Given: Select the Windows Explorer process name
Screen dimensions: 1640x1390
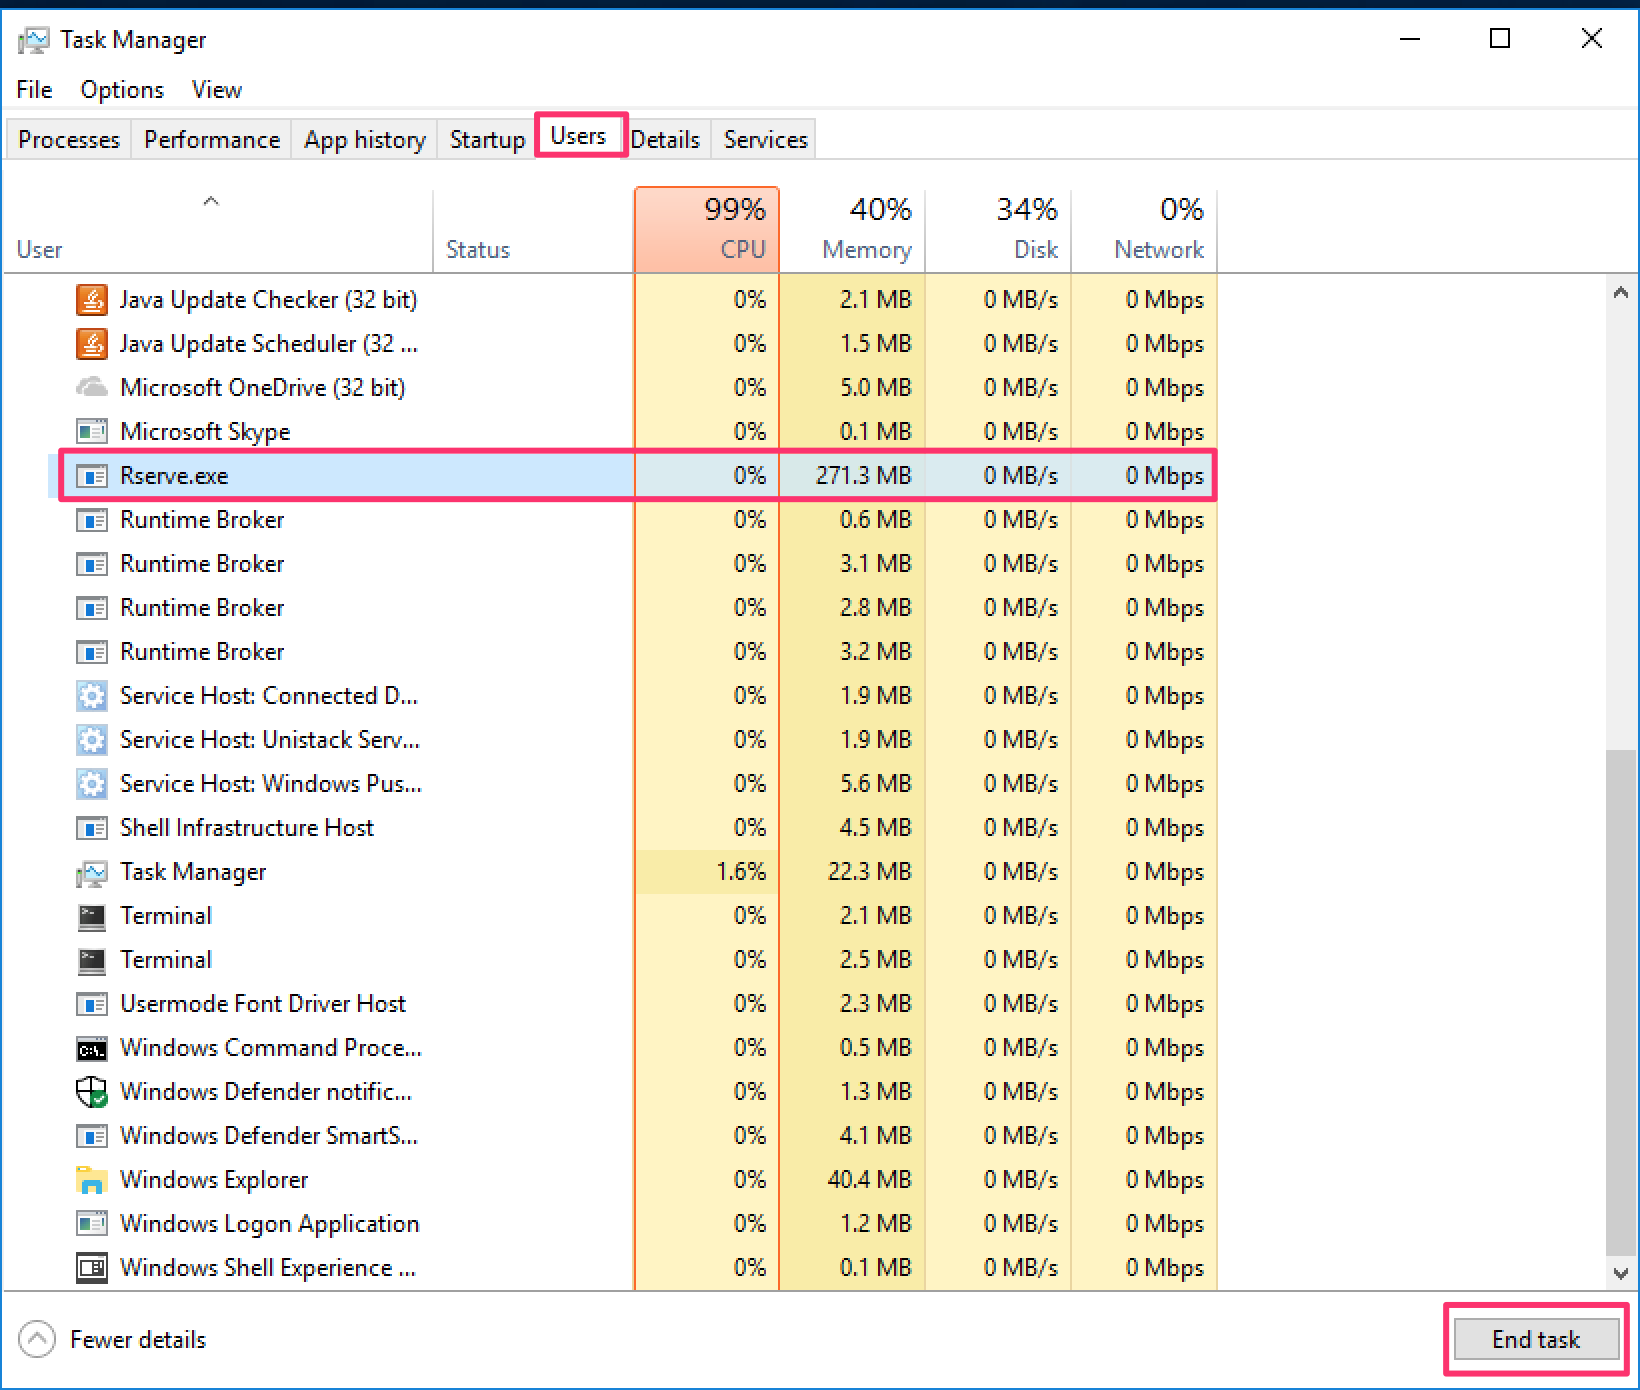Looking at the screenshot, I should coord(214,1180).
